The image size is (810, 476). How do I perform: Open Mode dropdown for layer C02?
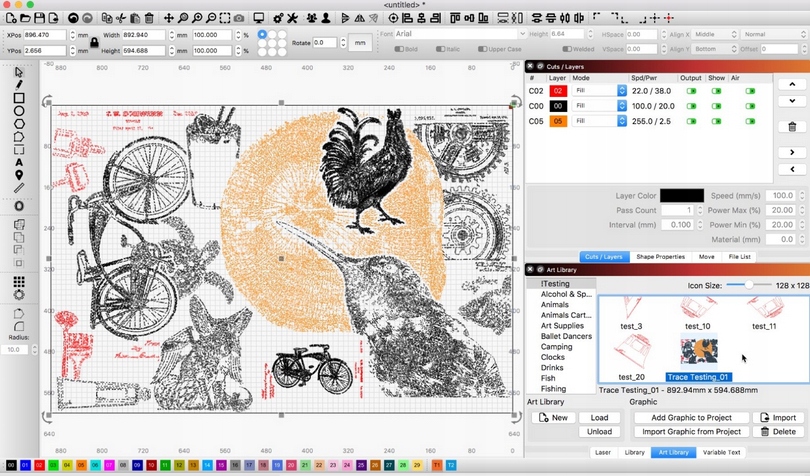[600, 91]
